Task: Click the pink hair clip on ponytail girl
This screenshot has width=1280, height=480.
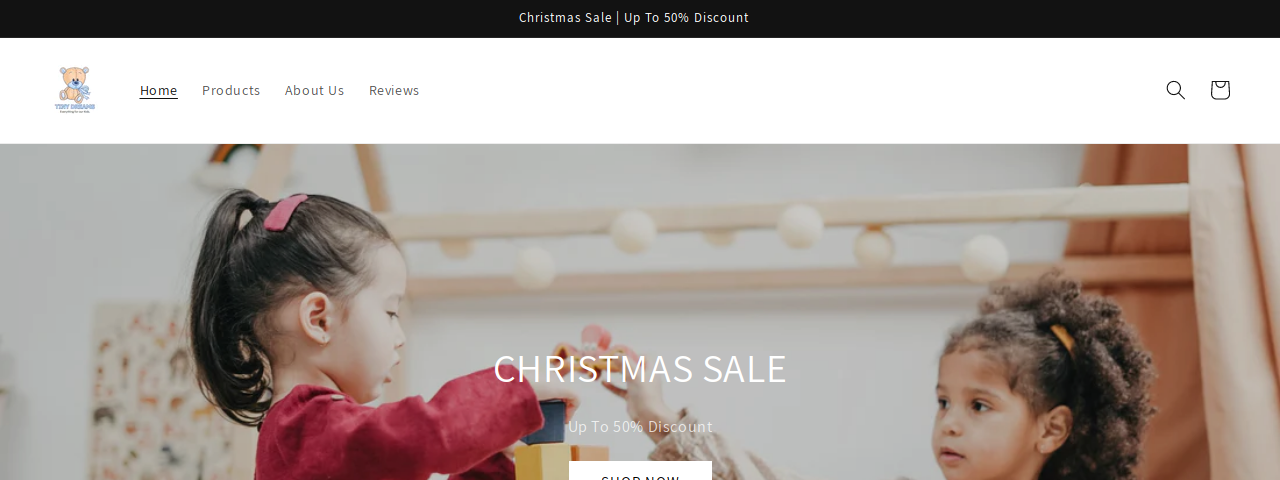Action: pyautogui.click(x=285, y=212)
